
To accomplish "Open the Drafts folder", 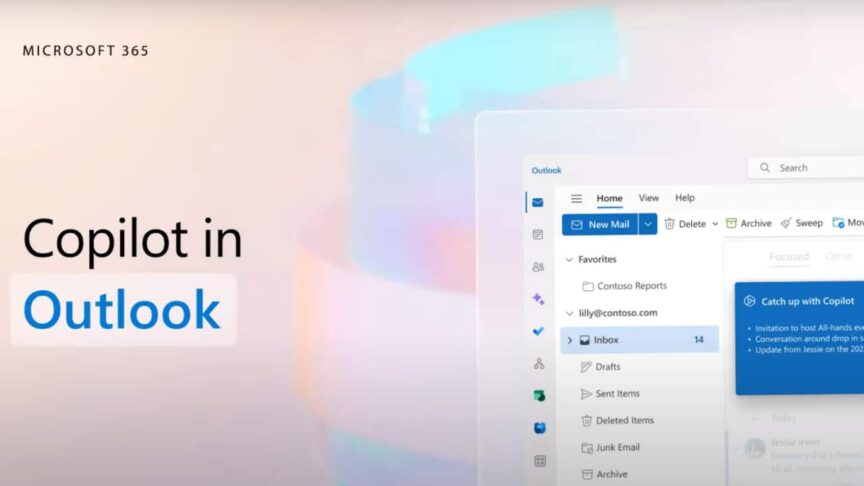I will click(x=601, y=367).
